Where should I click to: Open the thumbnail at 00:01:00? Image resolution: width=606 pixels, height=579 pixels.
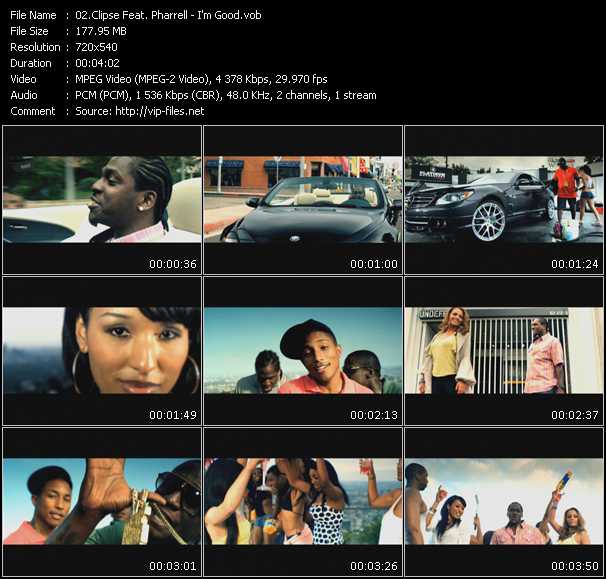click(303, 199)
